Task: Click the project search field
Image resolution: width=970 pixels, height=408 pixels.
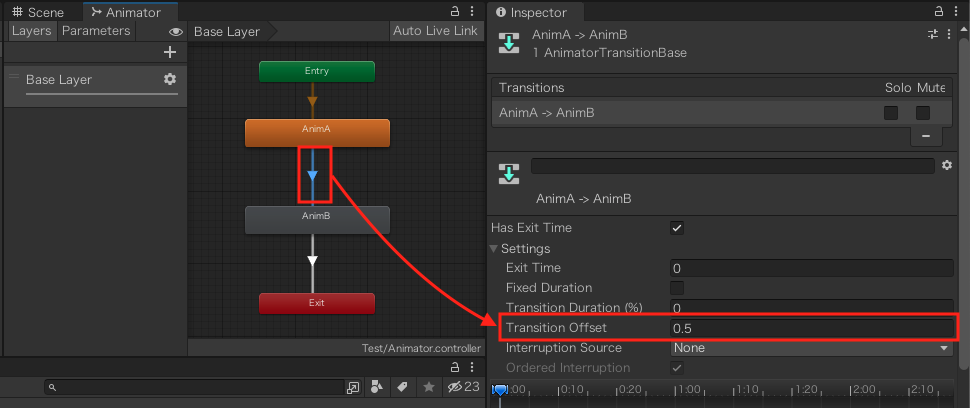Action: point(194,388)
